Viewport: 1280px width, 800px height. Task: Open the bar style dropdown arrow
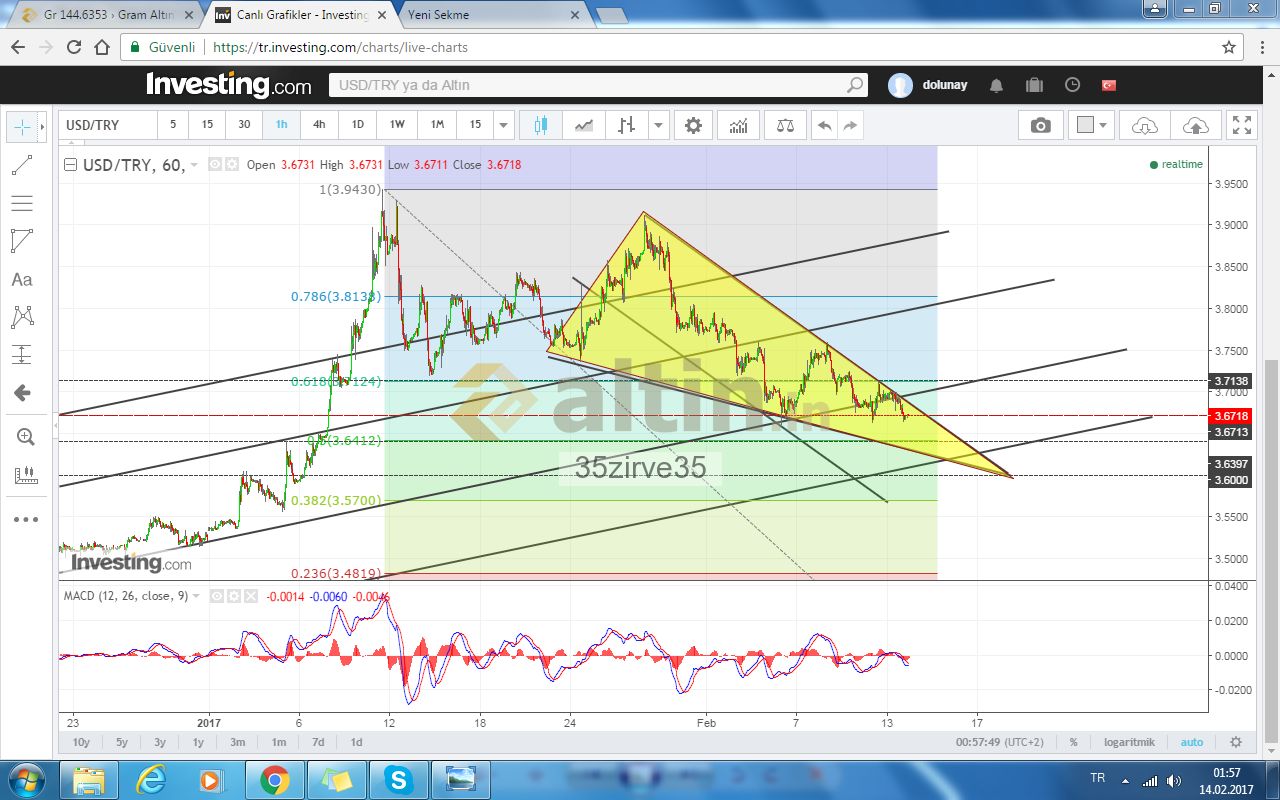click(658, 125)
